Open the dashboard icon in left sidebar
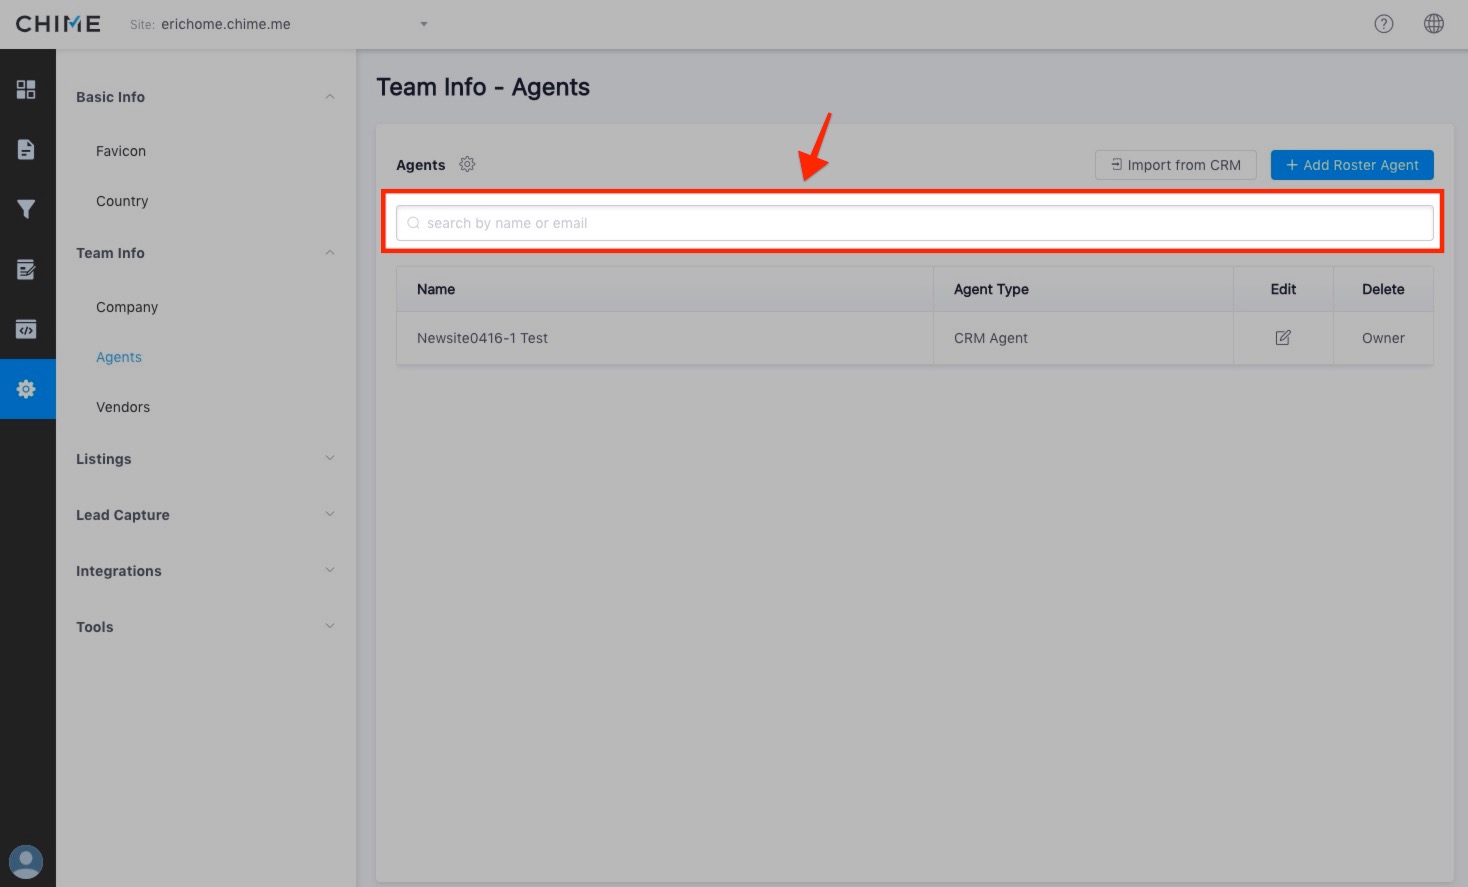 (26, 90)
